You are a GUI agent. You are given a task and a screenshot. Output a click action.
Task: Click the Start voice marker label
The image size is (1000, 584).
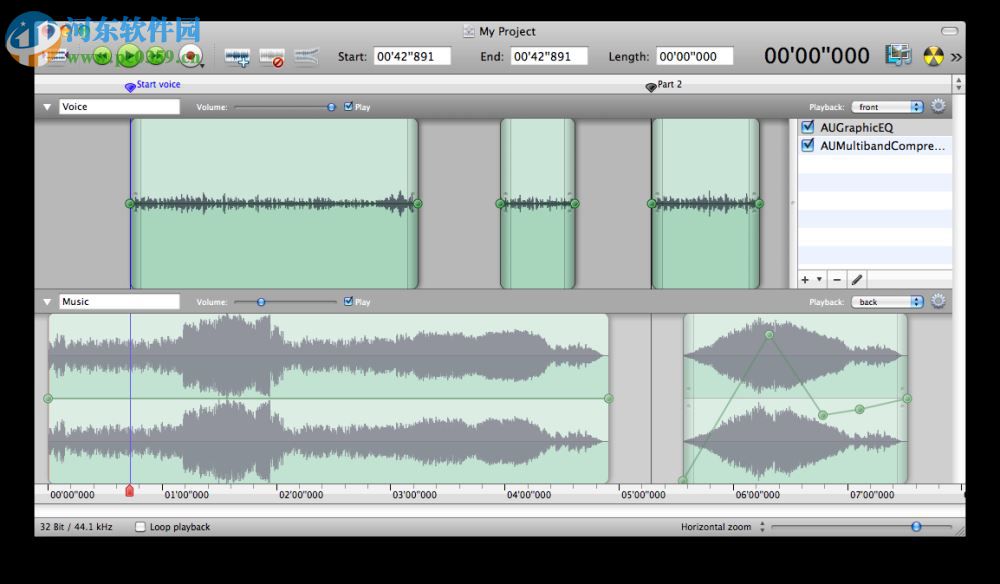coord(156,84)
